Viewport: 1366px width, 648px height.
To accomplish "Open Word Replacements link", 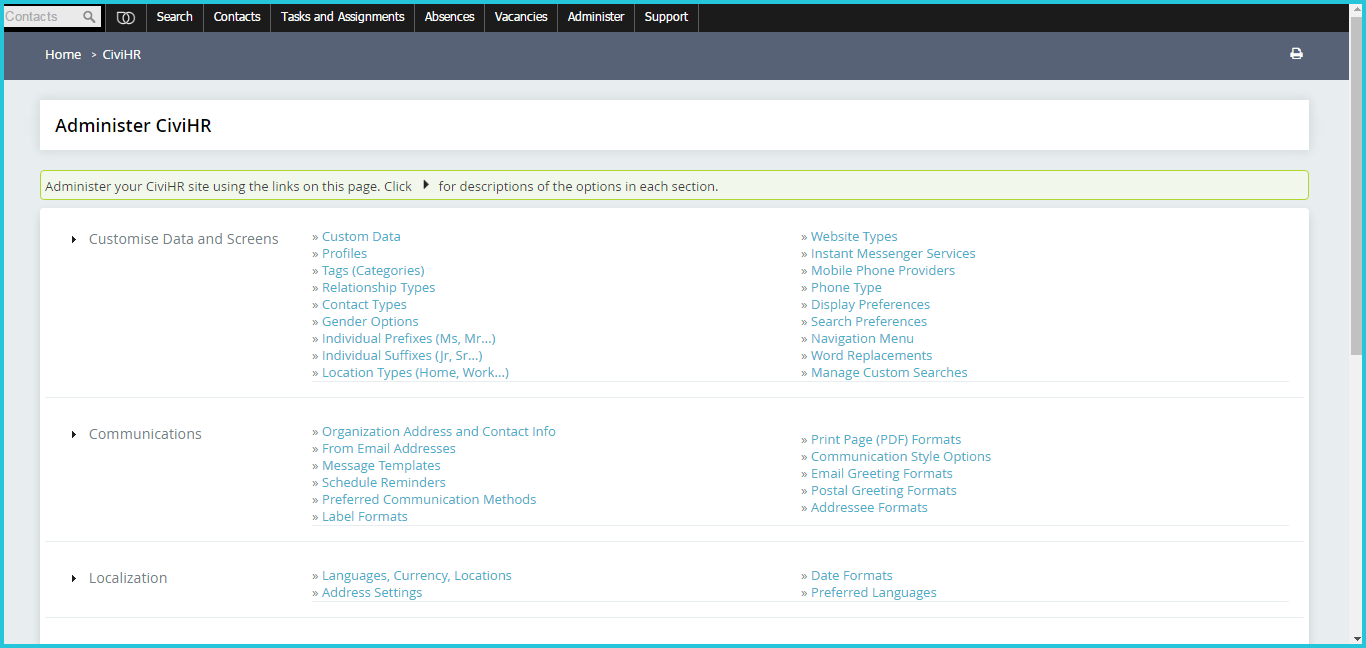I will (871, 356).
